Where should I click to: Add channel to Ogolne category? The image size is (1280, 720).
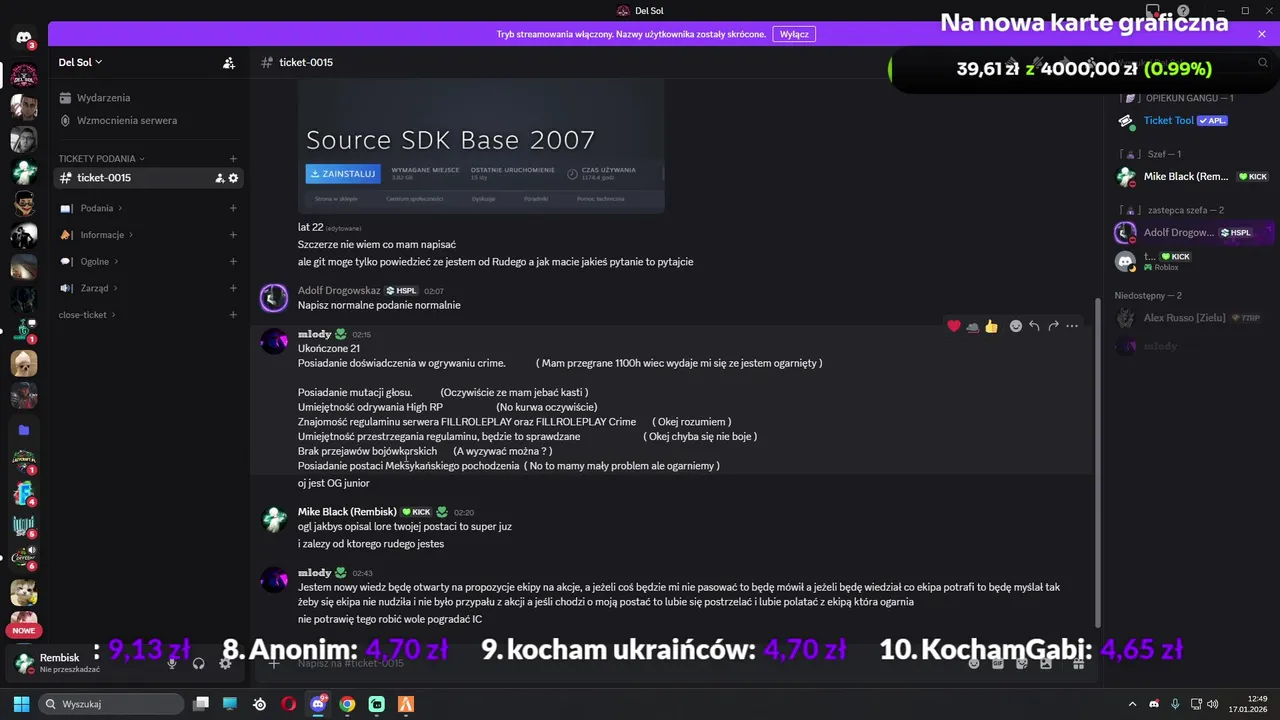click(233, 261)
